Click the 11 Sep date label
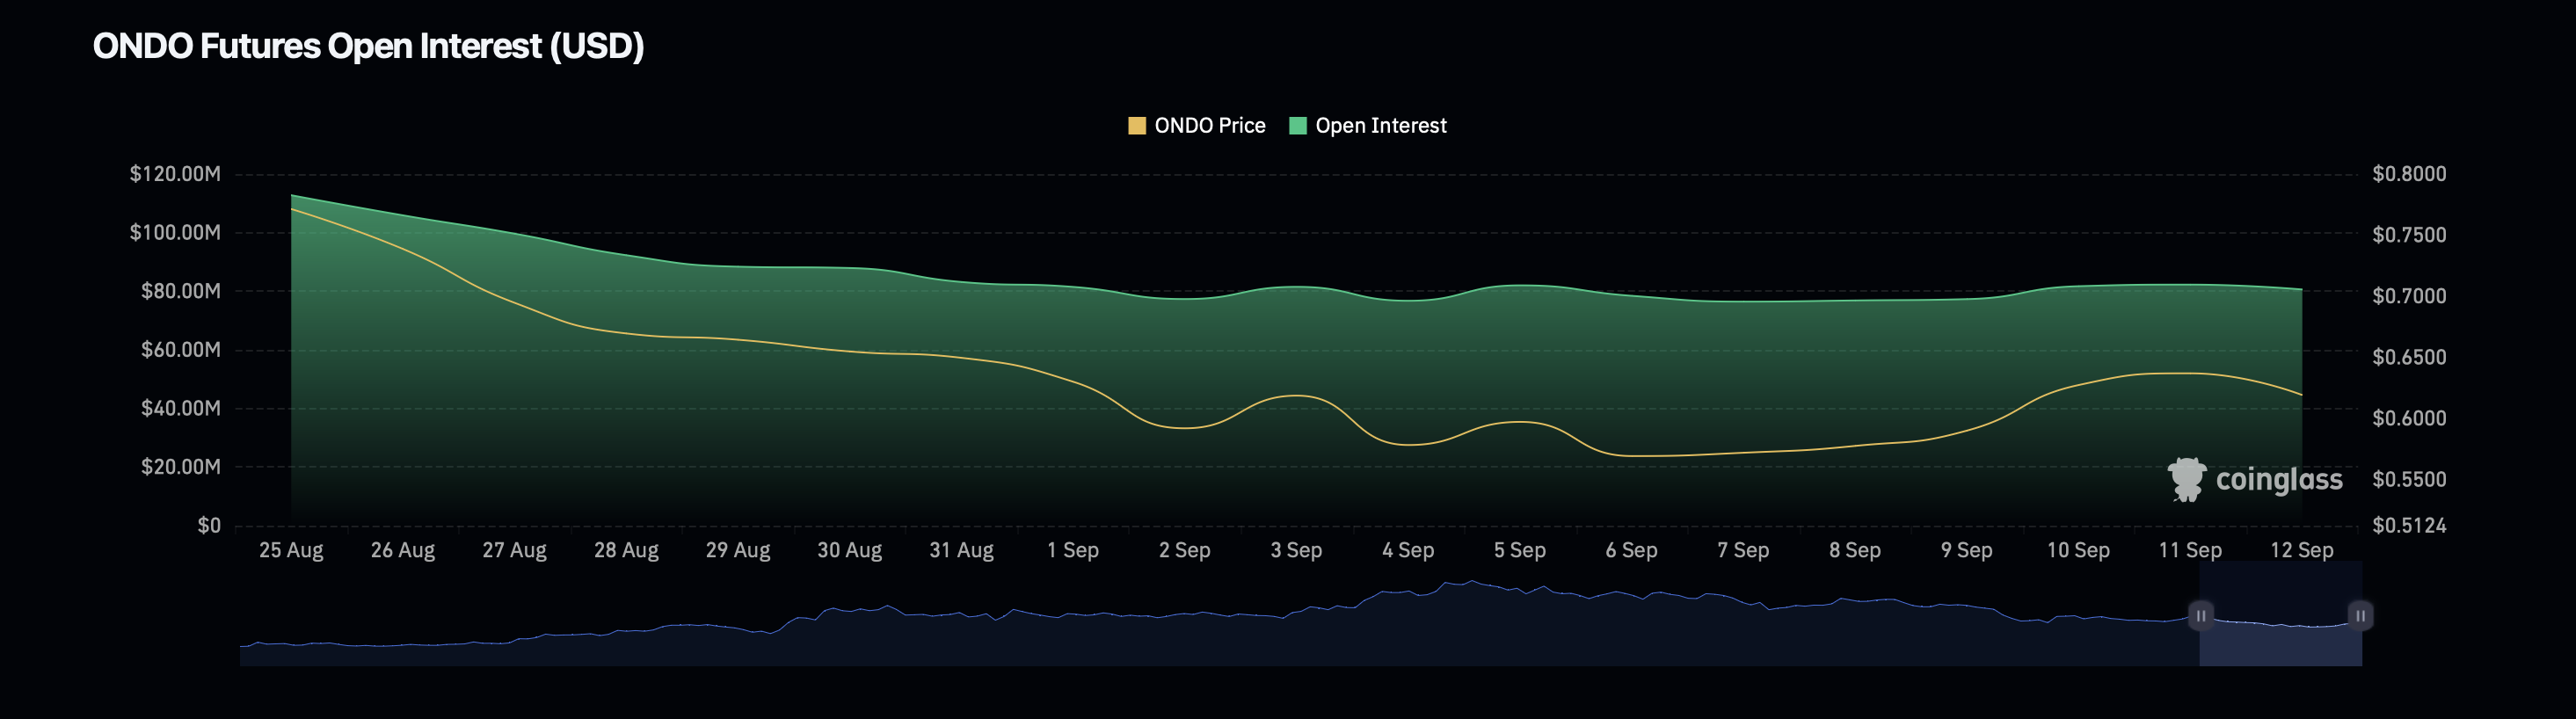Screen dimensions: 2576x719 2190,550
